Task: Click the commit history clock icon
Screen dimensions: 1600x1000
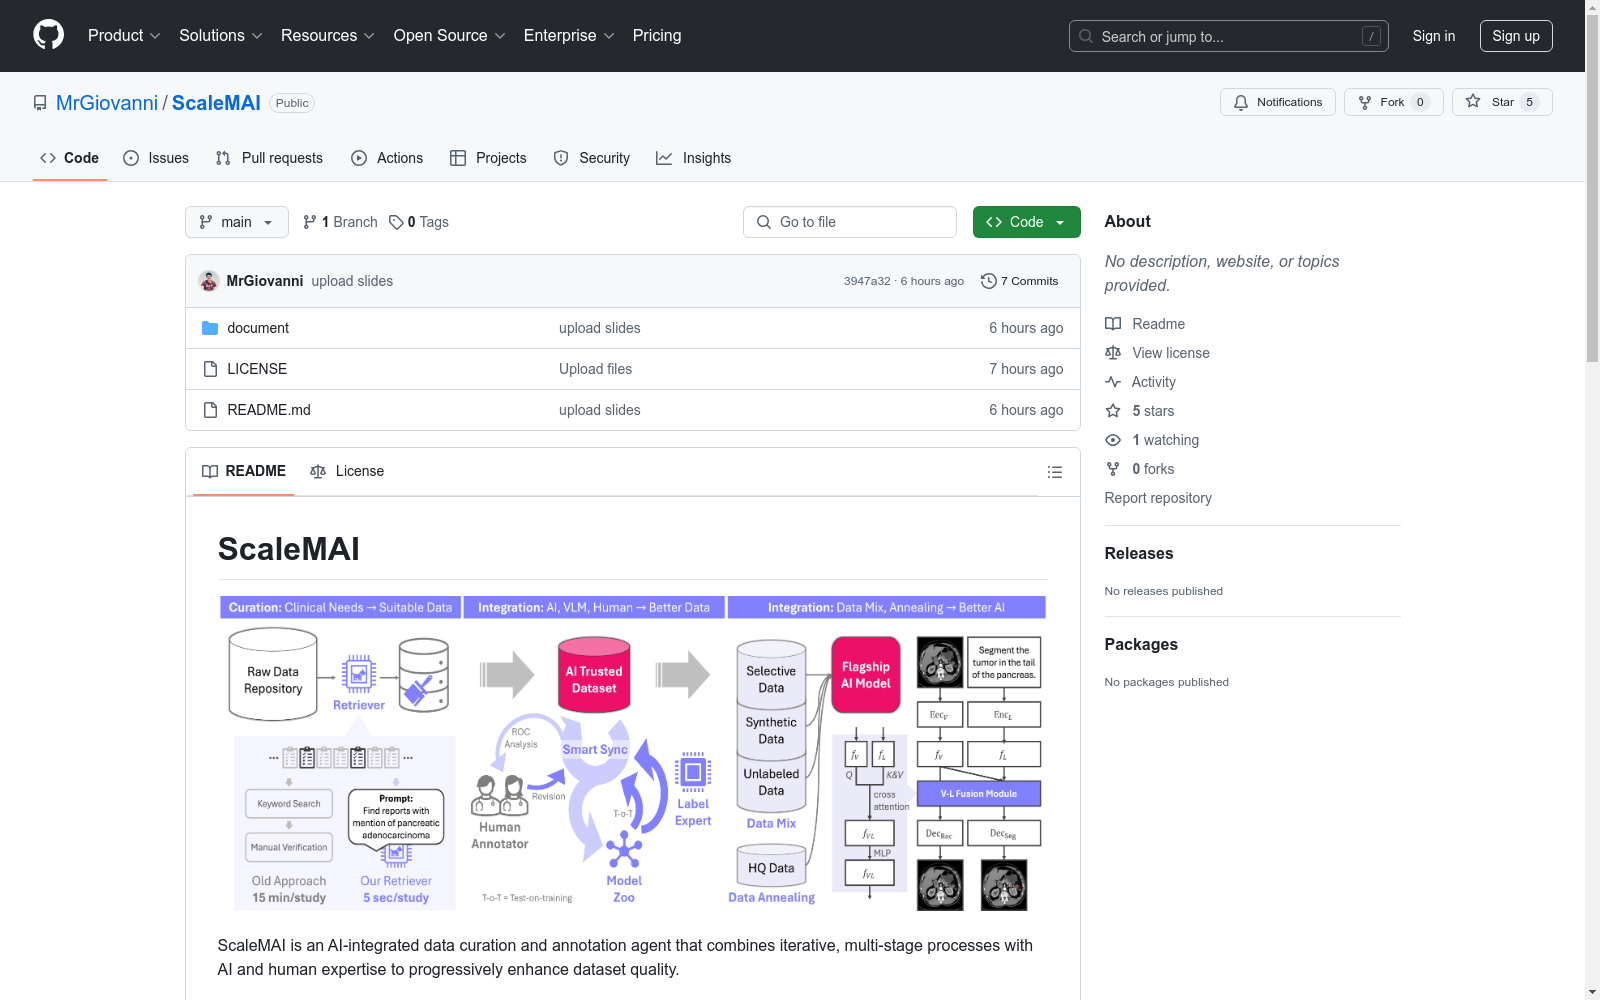Action: [989, 281]
